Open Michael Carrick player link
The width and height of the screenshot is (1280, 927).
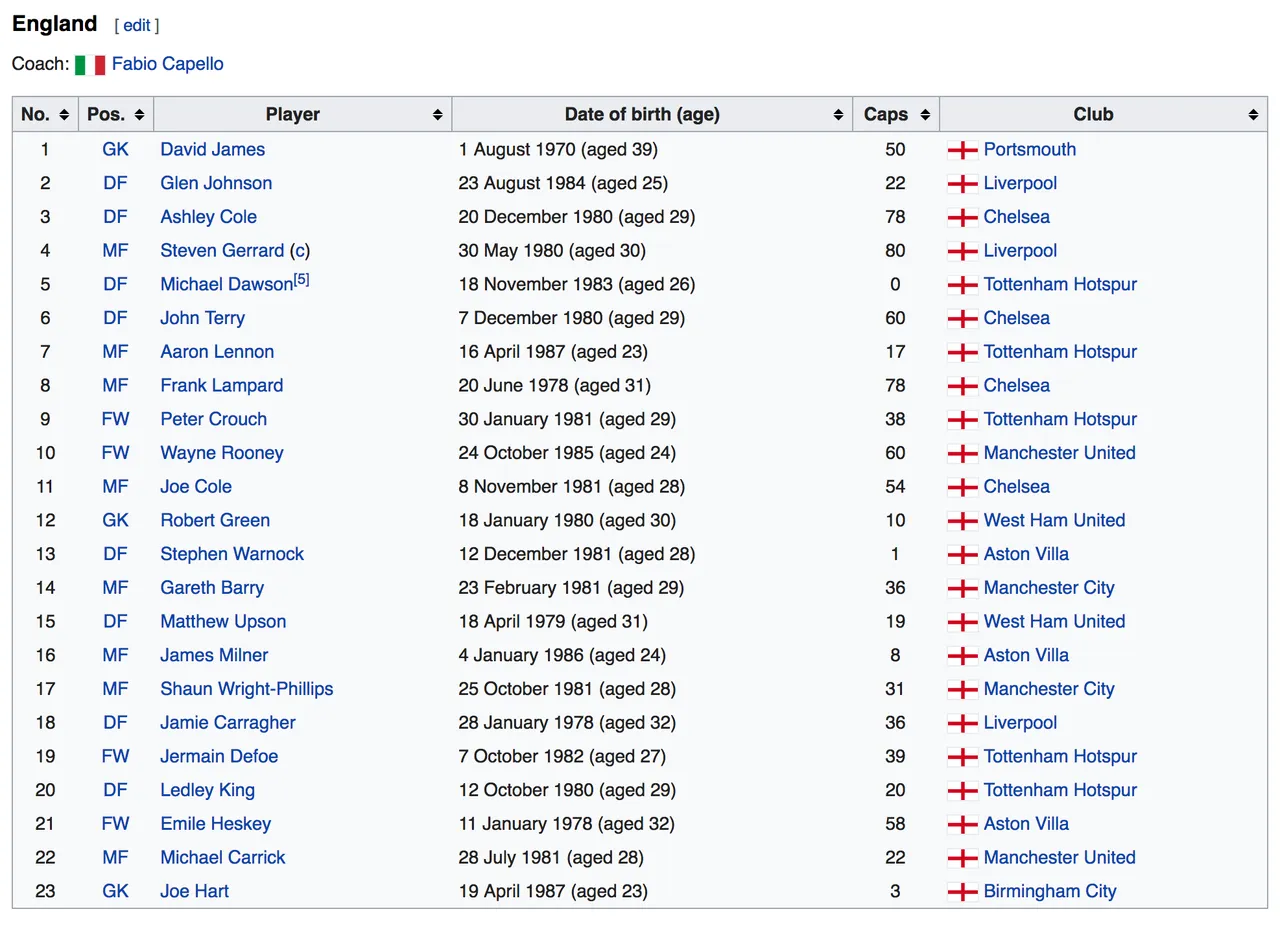tap(223, 858)
